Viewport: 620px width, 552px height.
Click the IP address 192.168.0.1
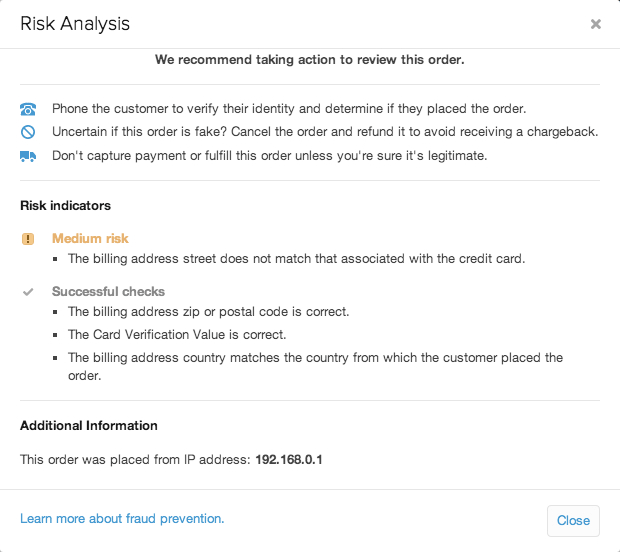[x=290, y=460]
